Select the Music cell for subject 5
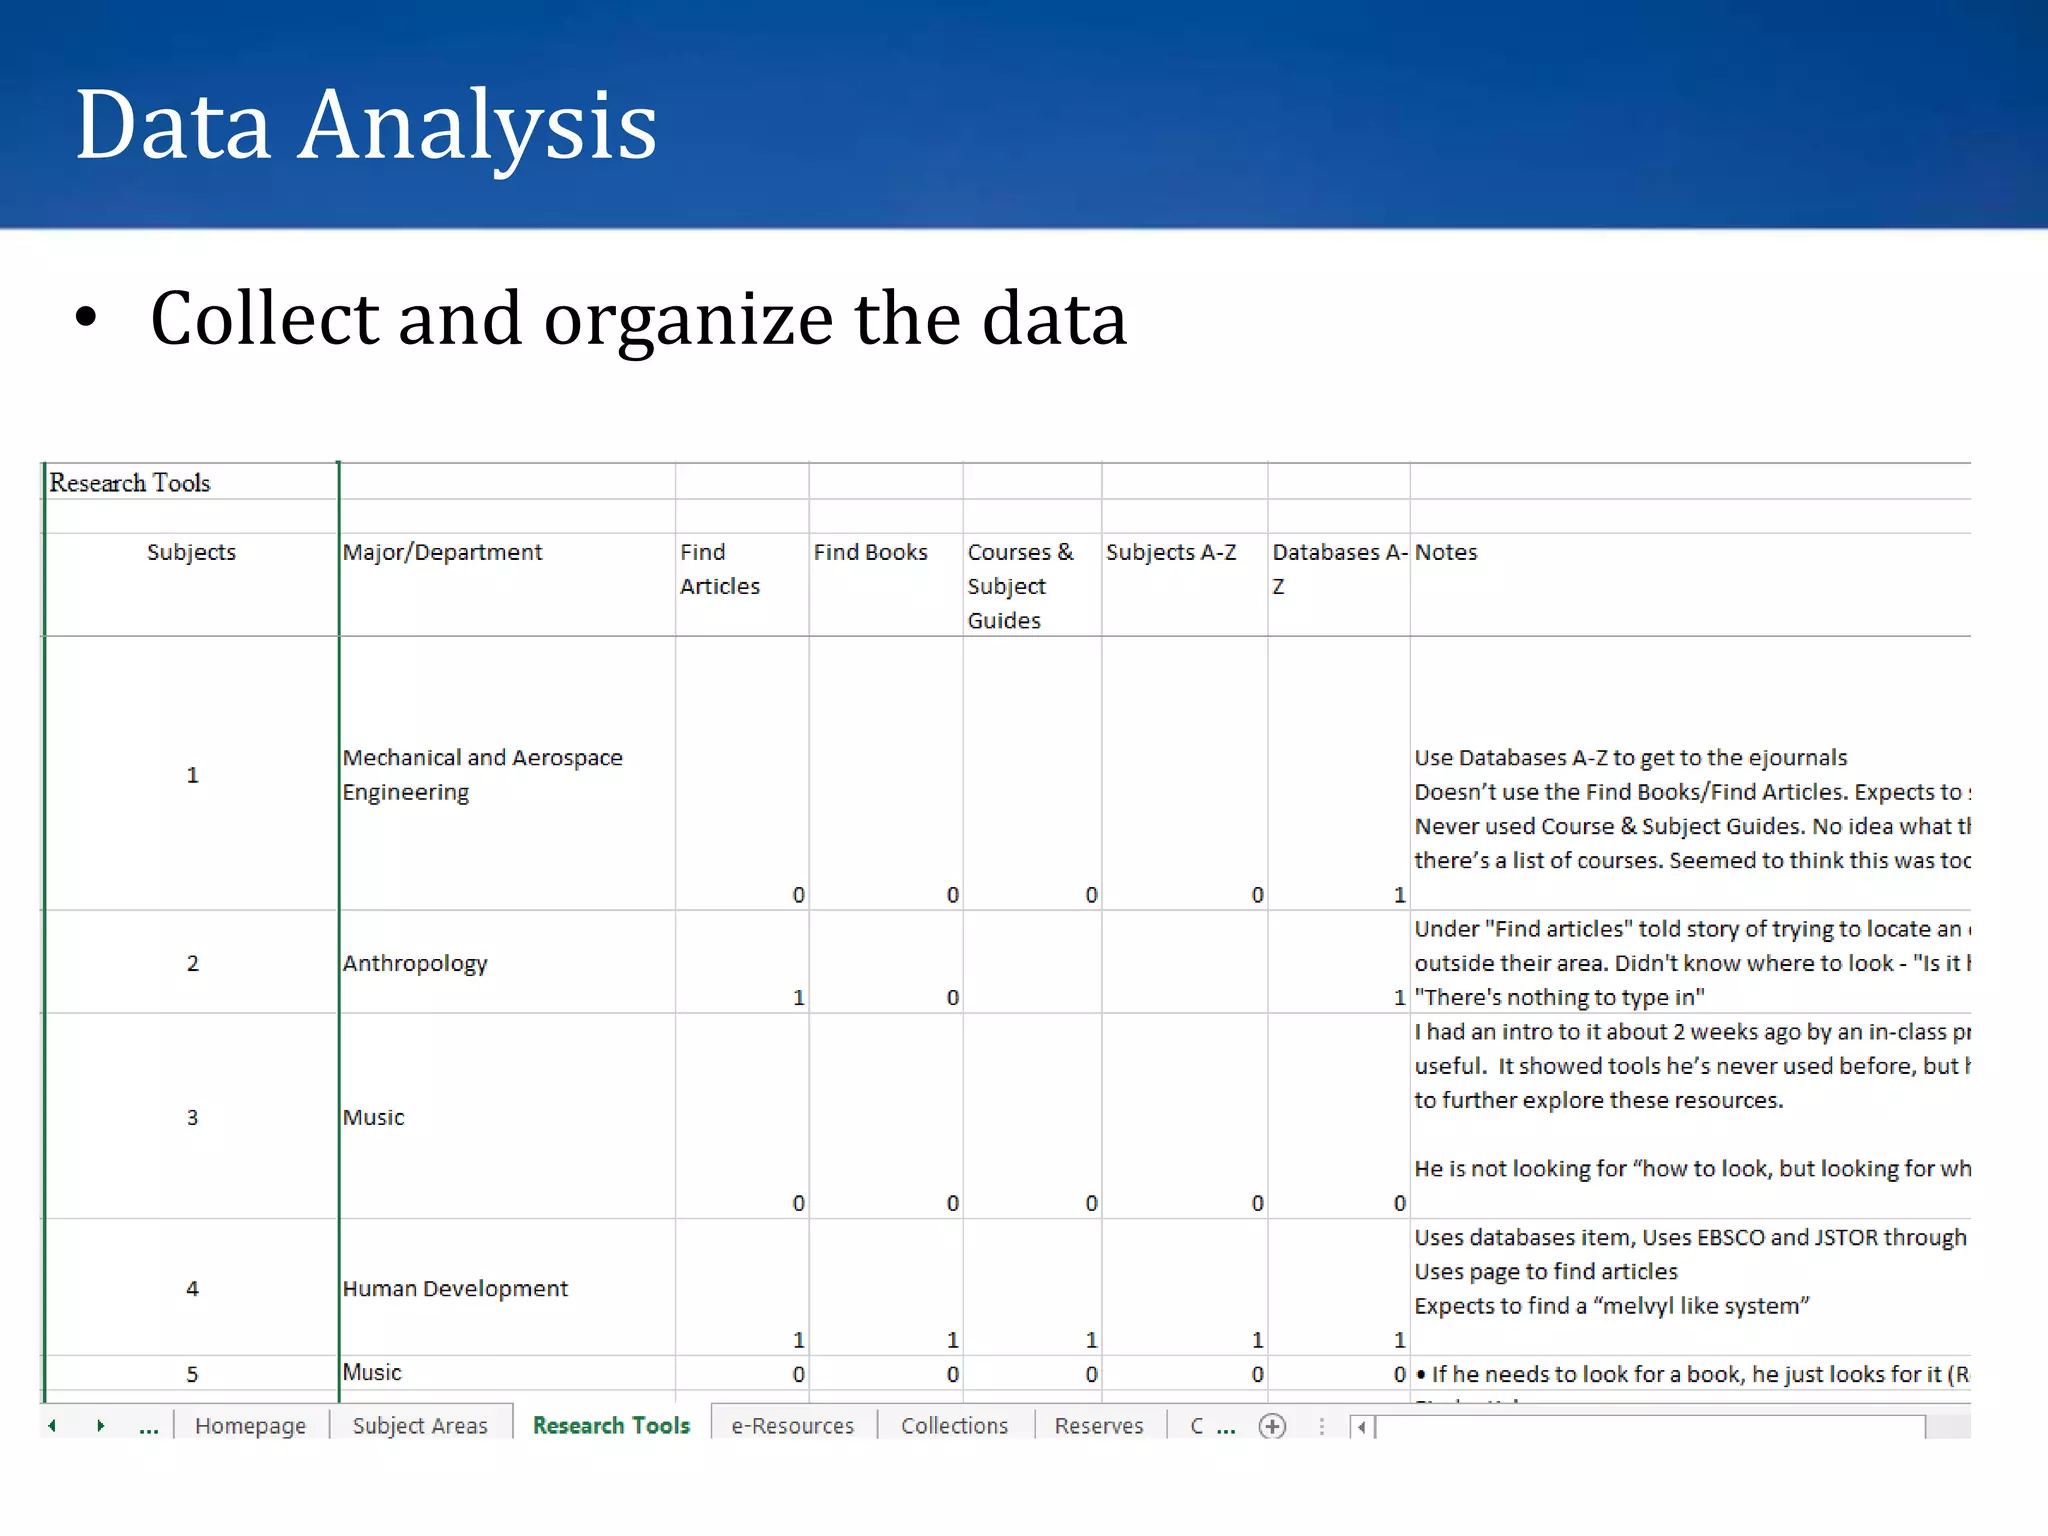The width and height of the screenshot is (2048, 1536). tap(507, 1372)
